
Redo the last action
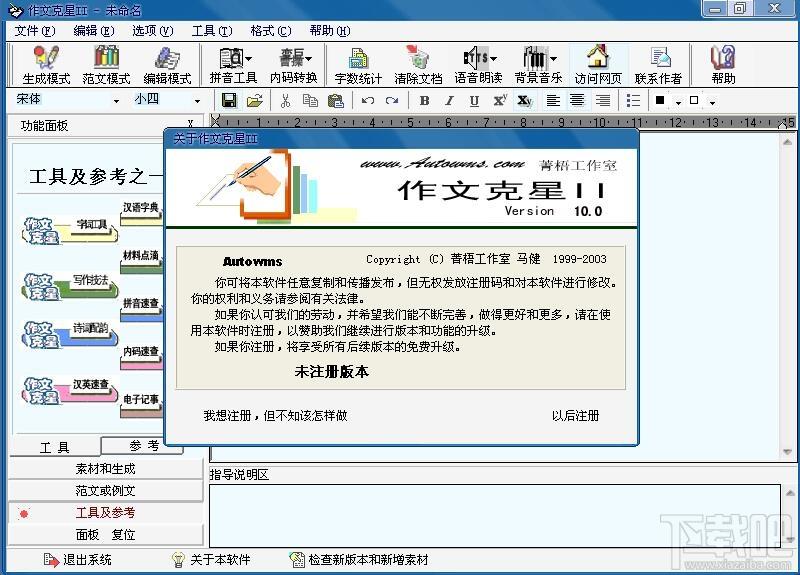392,101
